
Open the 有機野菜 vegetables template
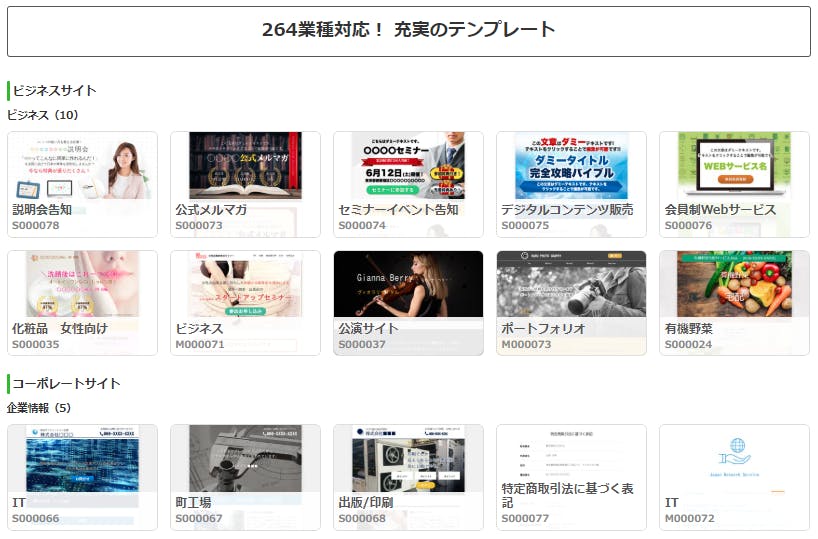(x=734, y=302)
